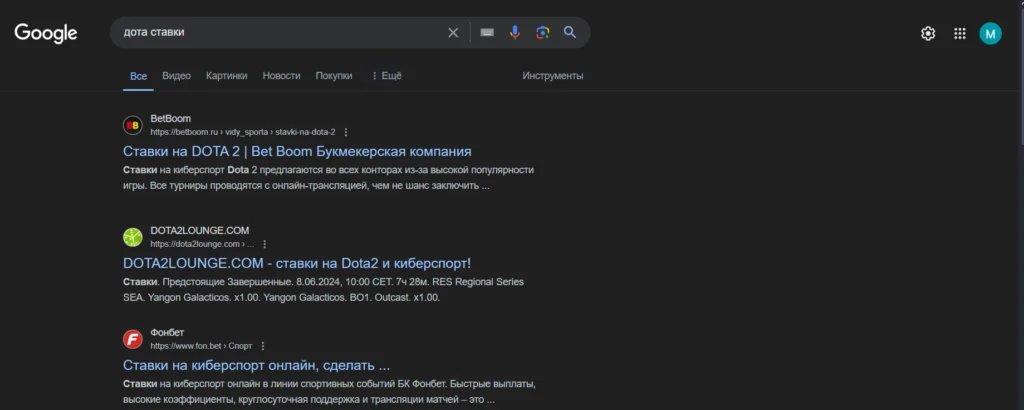Click the DOTA2LOUNGE.COM site name
Image resolution: width=1024 pixels, height=410 pixels.
pos(200,230)
